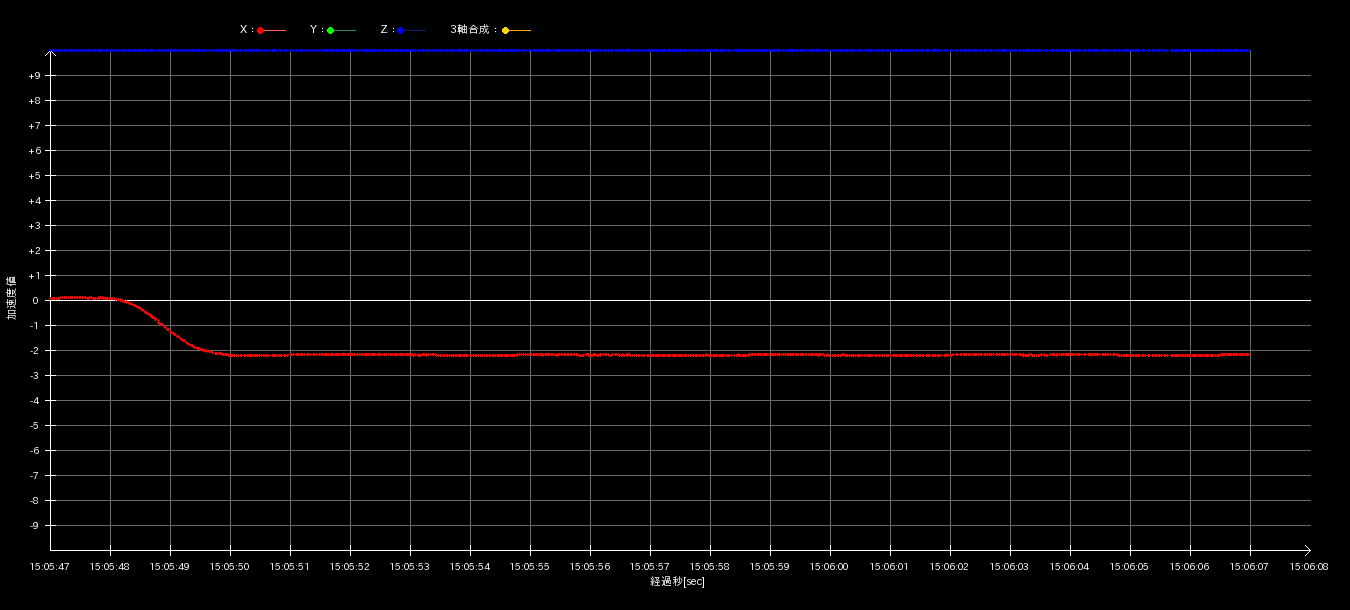The image size is (1350, 610).
Task: Click the 0 value axis label
Action: click(35, 301)
